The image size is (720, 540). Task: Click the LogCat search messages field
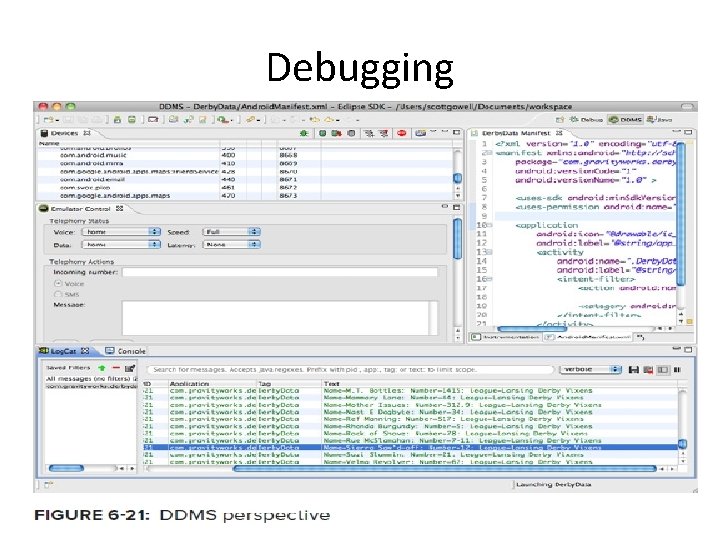(350, 370)
